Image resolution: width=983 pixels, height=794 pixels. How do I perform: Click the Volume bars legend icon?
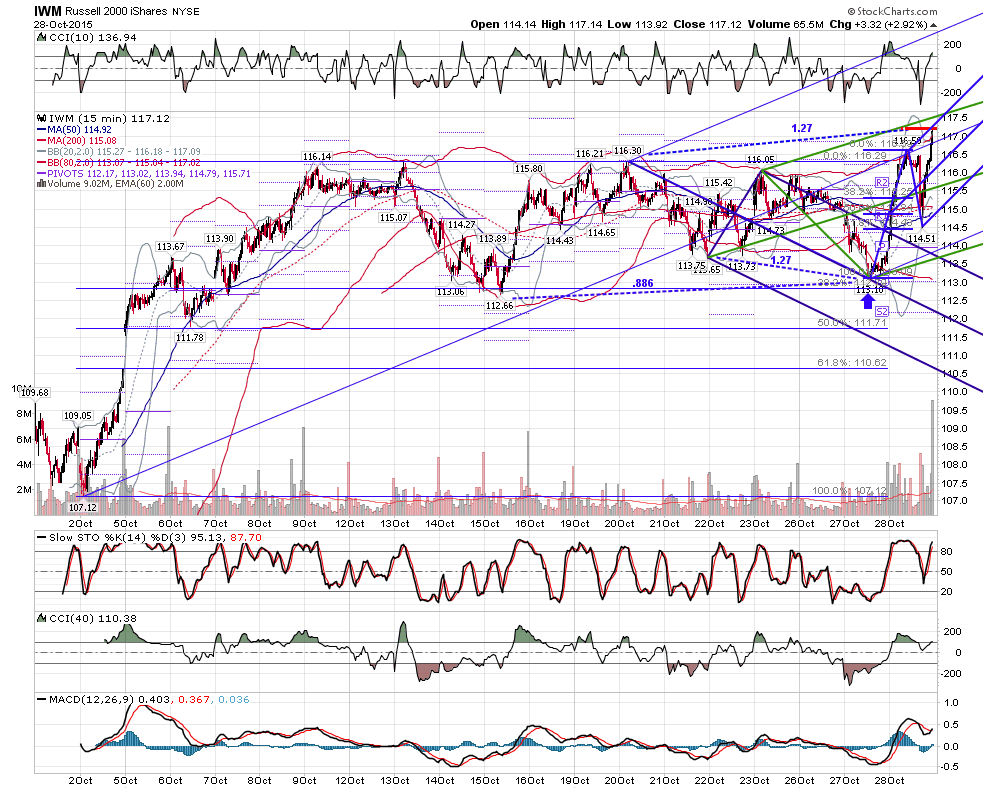(41, 184)
